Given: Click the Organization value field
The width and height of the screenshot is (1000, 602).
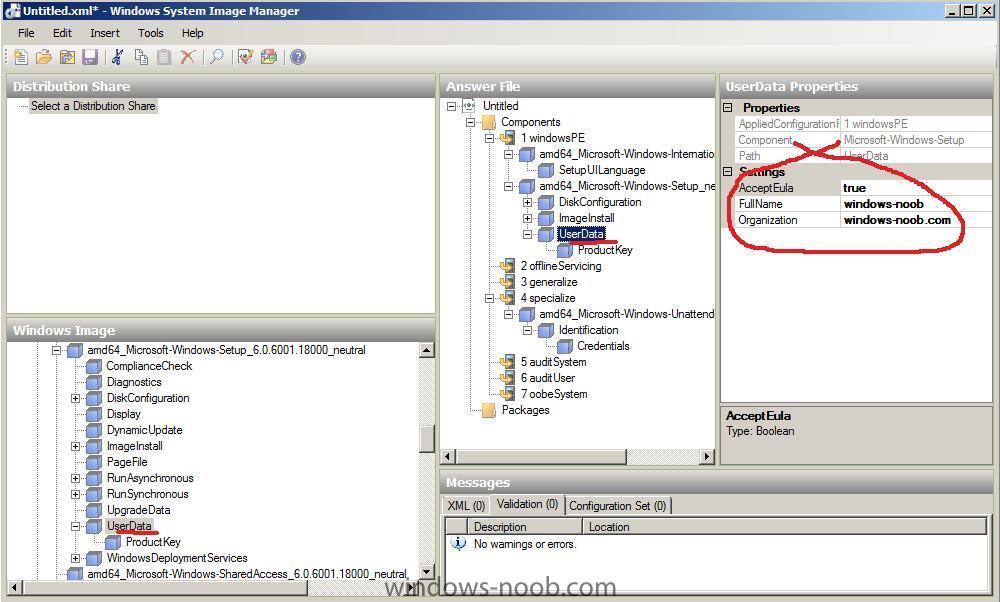Looking at the screenshot, I should coord(917,220).
